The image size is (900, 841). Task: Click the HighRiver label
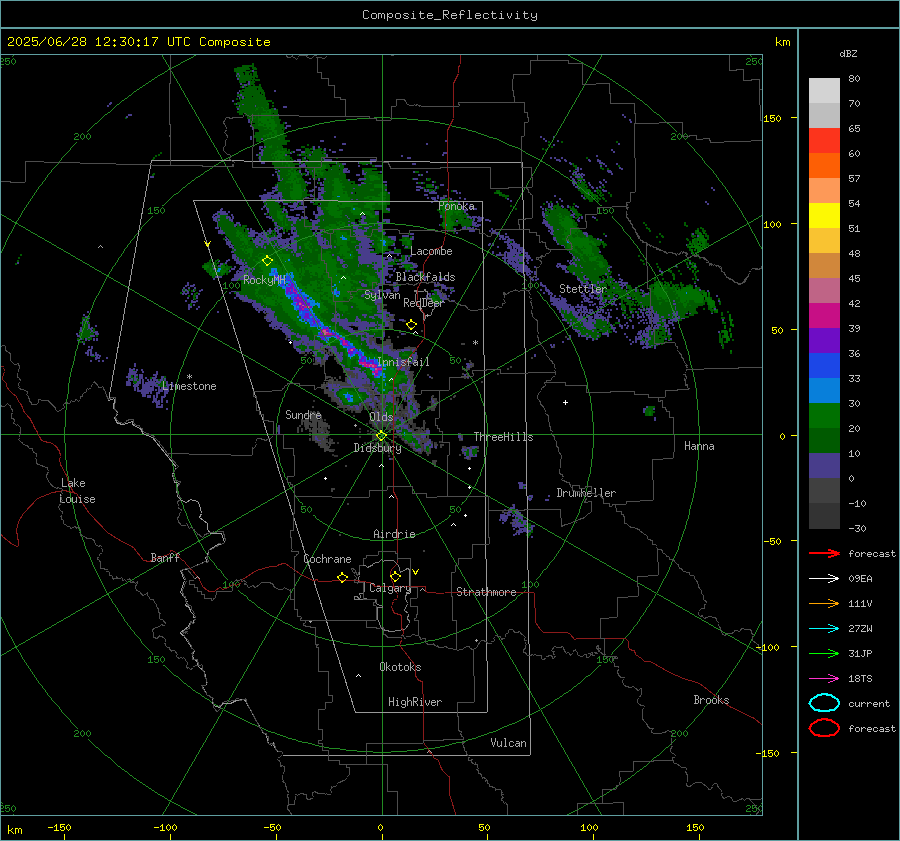tap(415, 702)
